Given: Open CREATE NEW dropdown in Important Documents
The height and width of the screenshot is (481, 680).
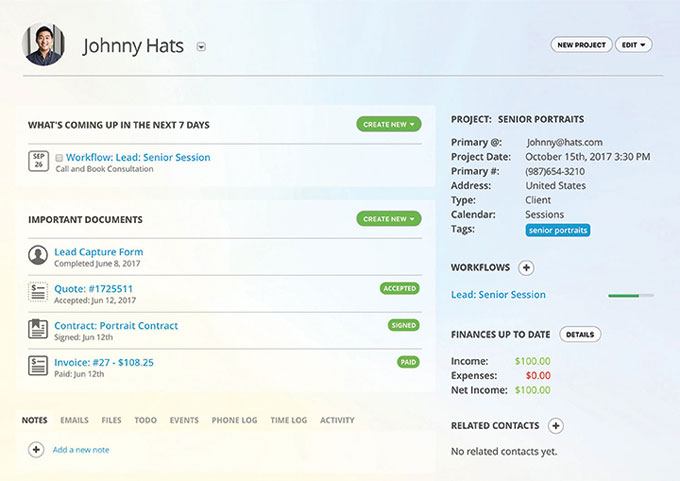Looking at the screenshot, I should pyautogui.click(x=389, y=219).
